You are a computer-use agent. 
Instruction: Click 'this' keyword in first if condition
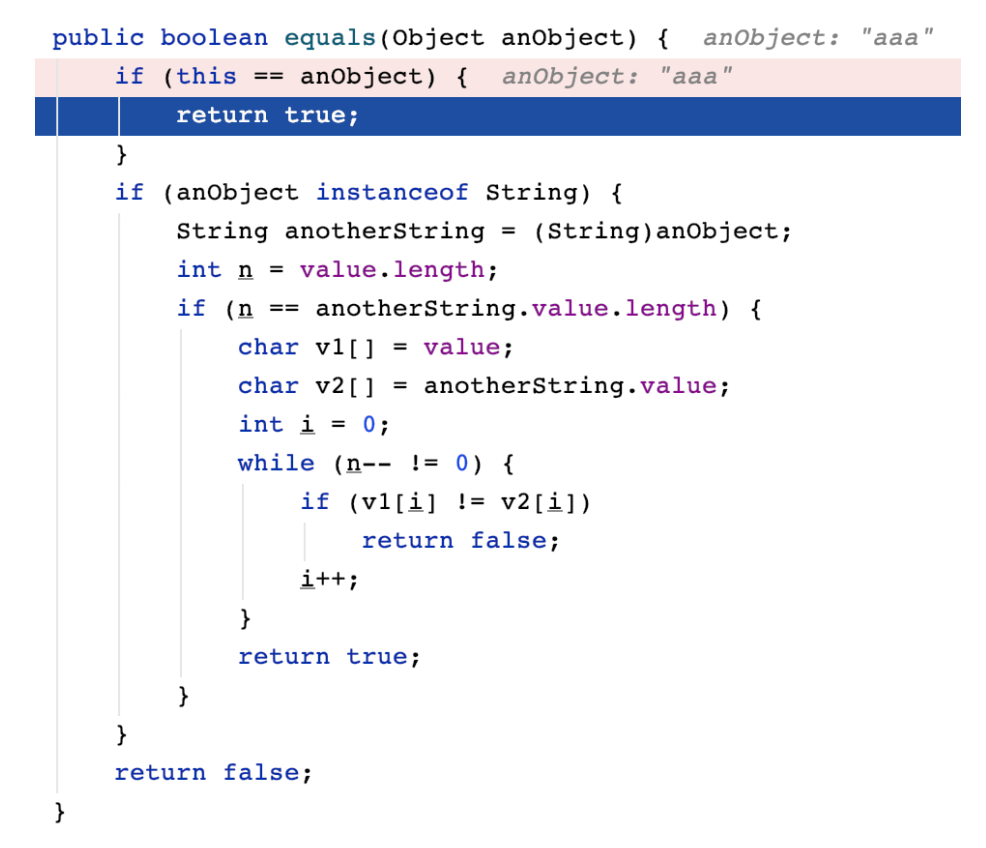point(206,77)
